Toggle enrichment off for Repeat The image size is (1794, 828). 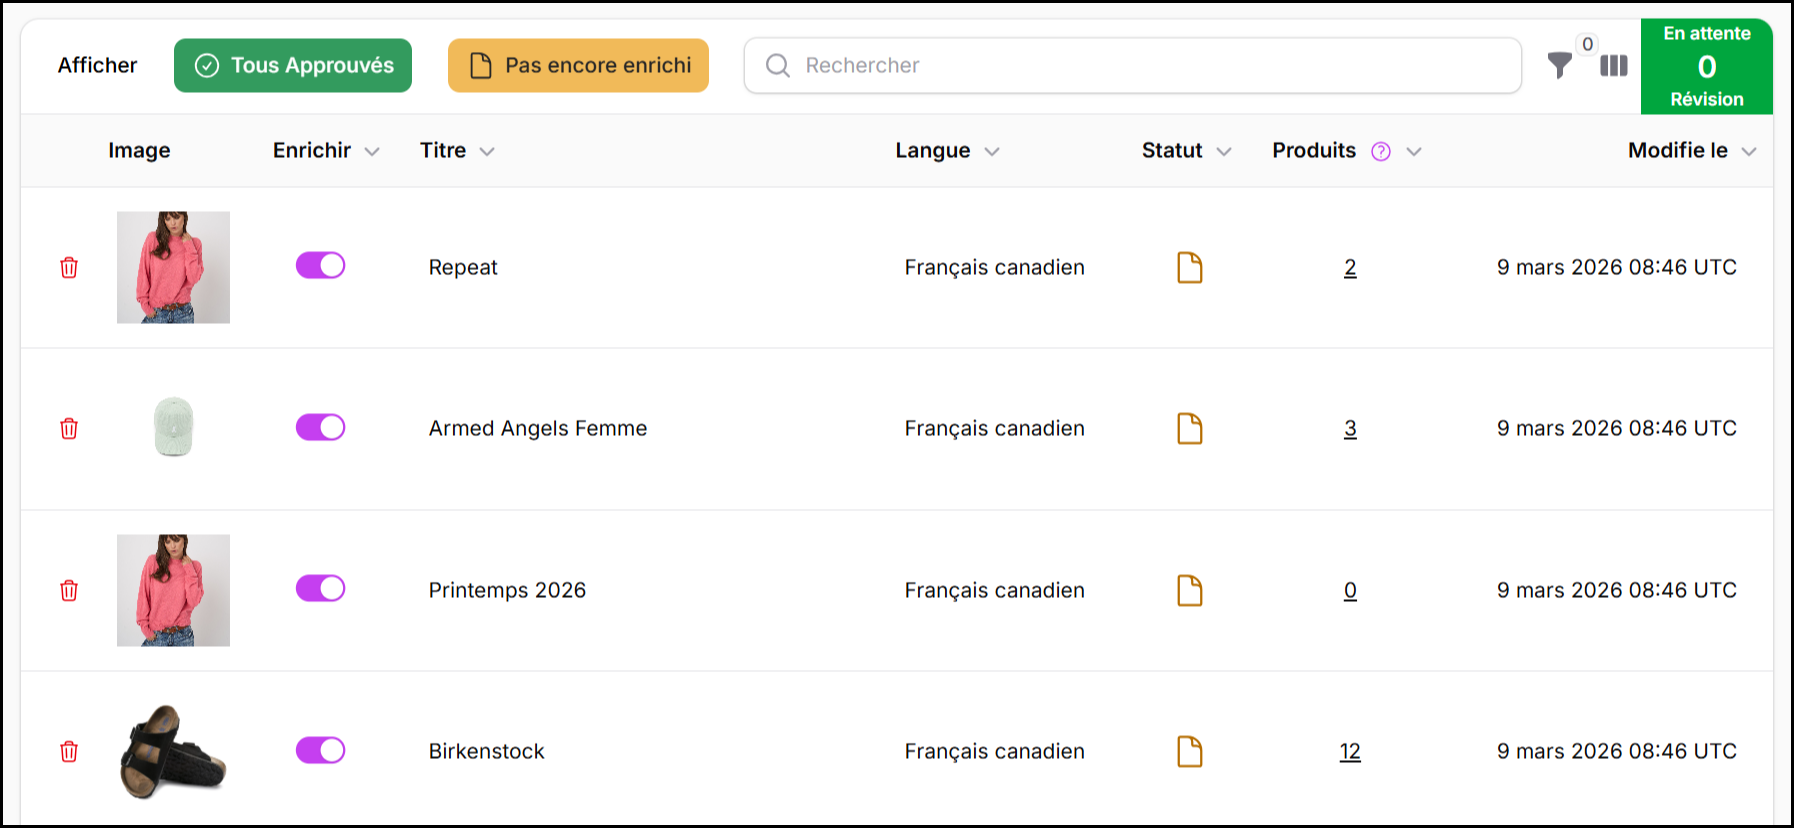point(320,265)
